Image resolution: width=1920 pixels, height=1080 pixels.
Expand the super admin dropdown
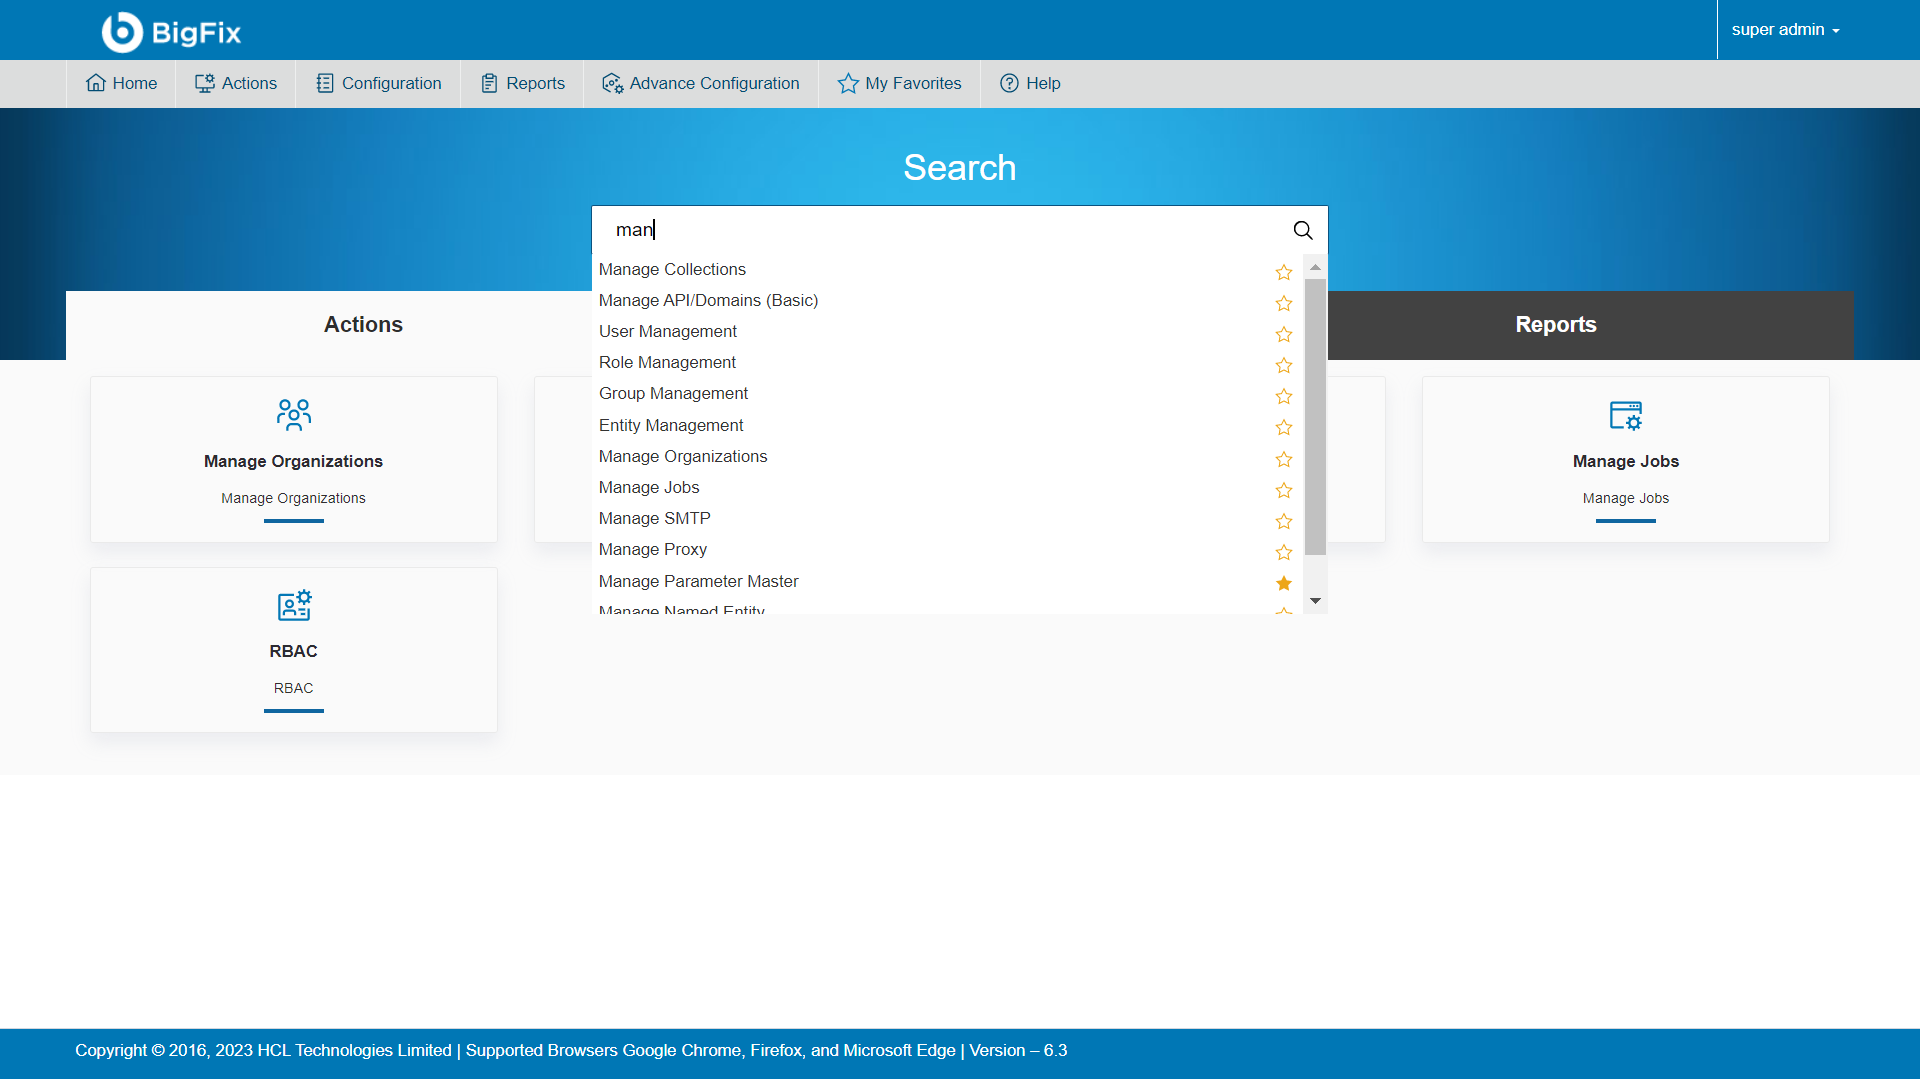[1785, 30]
